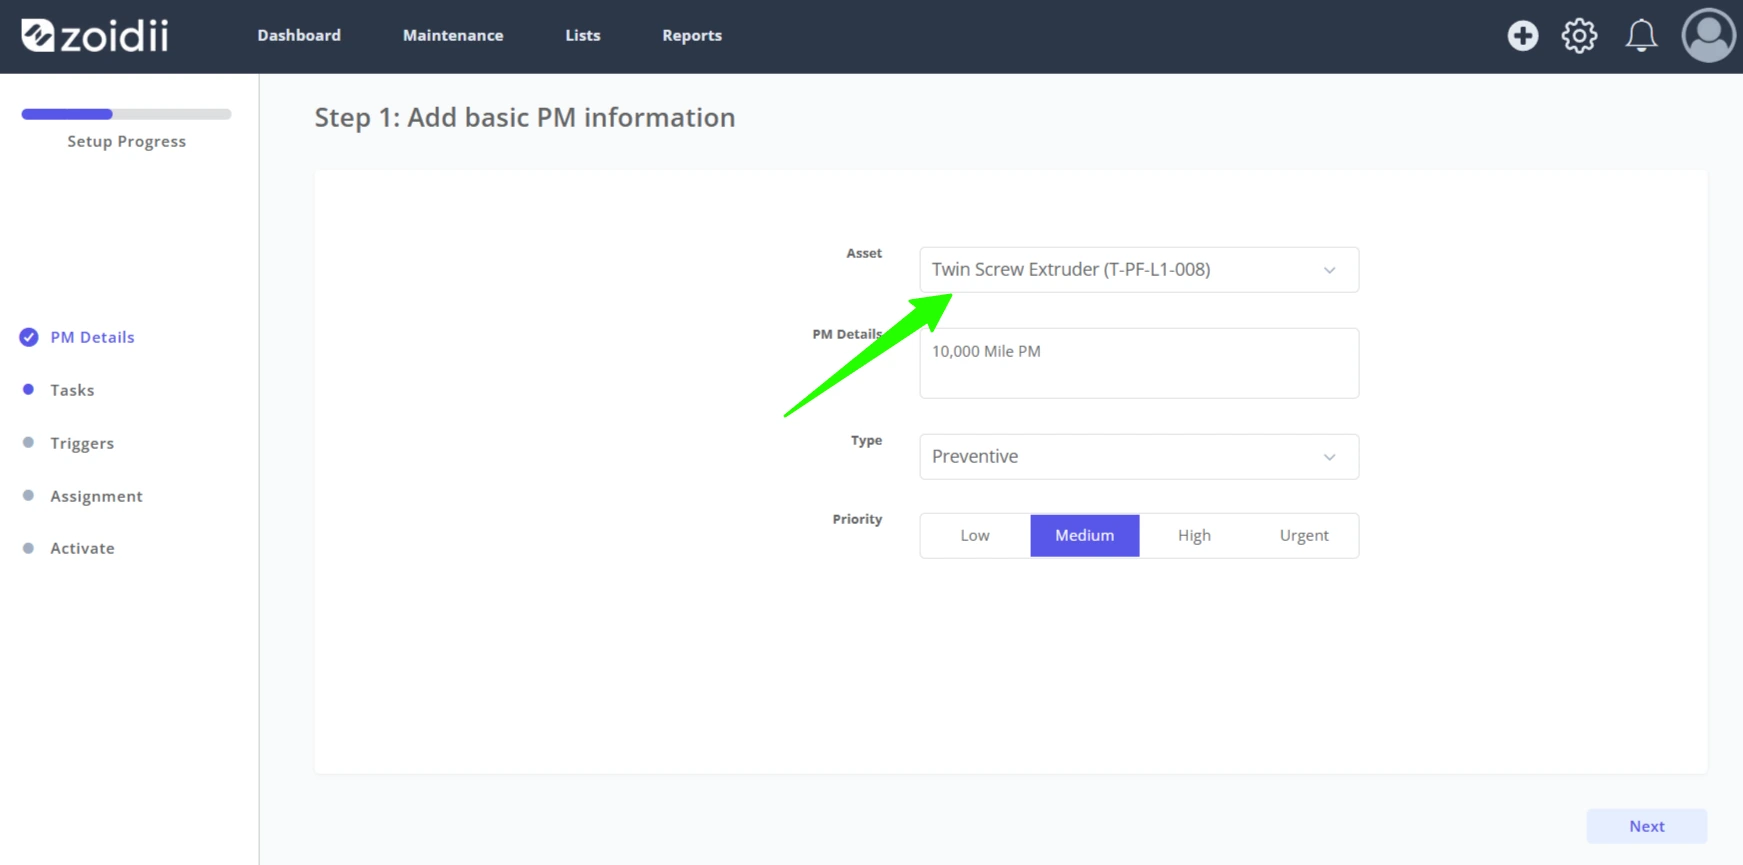Click the Setup Progress bar
Screen dimensions: 1743x865
[x=126, y=114]
